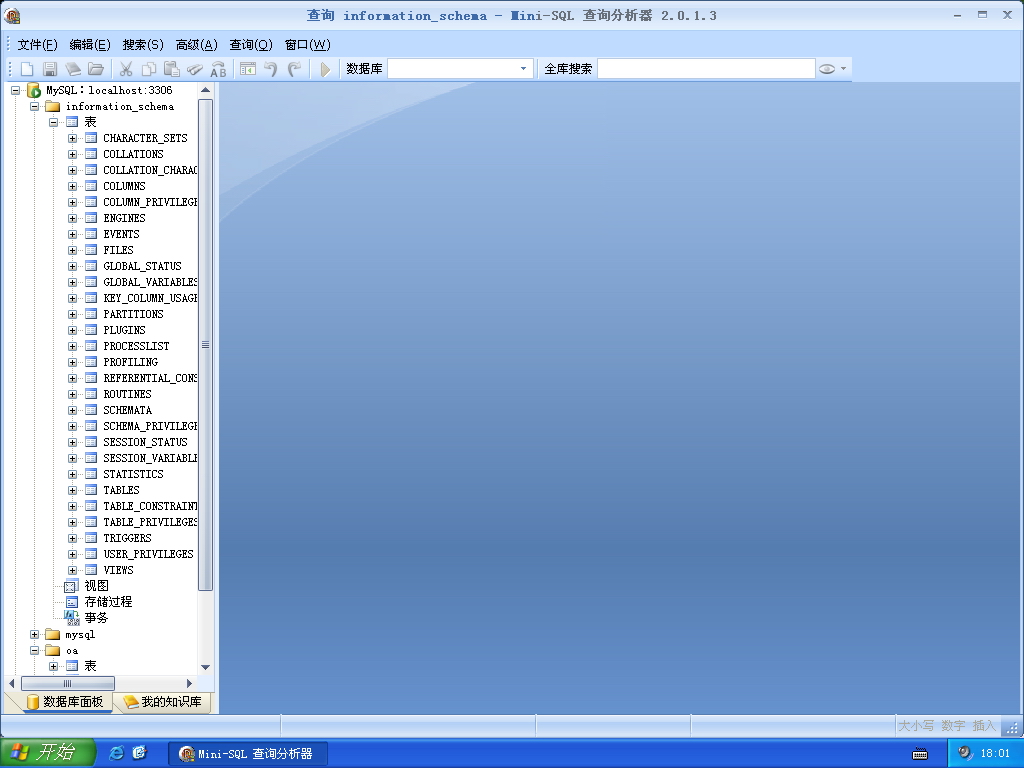Collapse the MySQL localhost:3306 node
1024x768 pixels.
(16, 90)
